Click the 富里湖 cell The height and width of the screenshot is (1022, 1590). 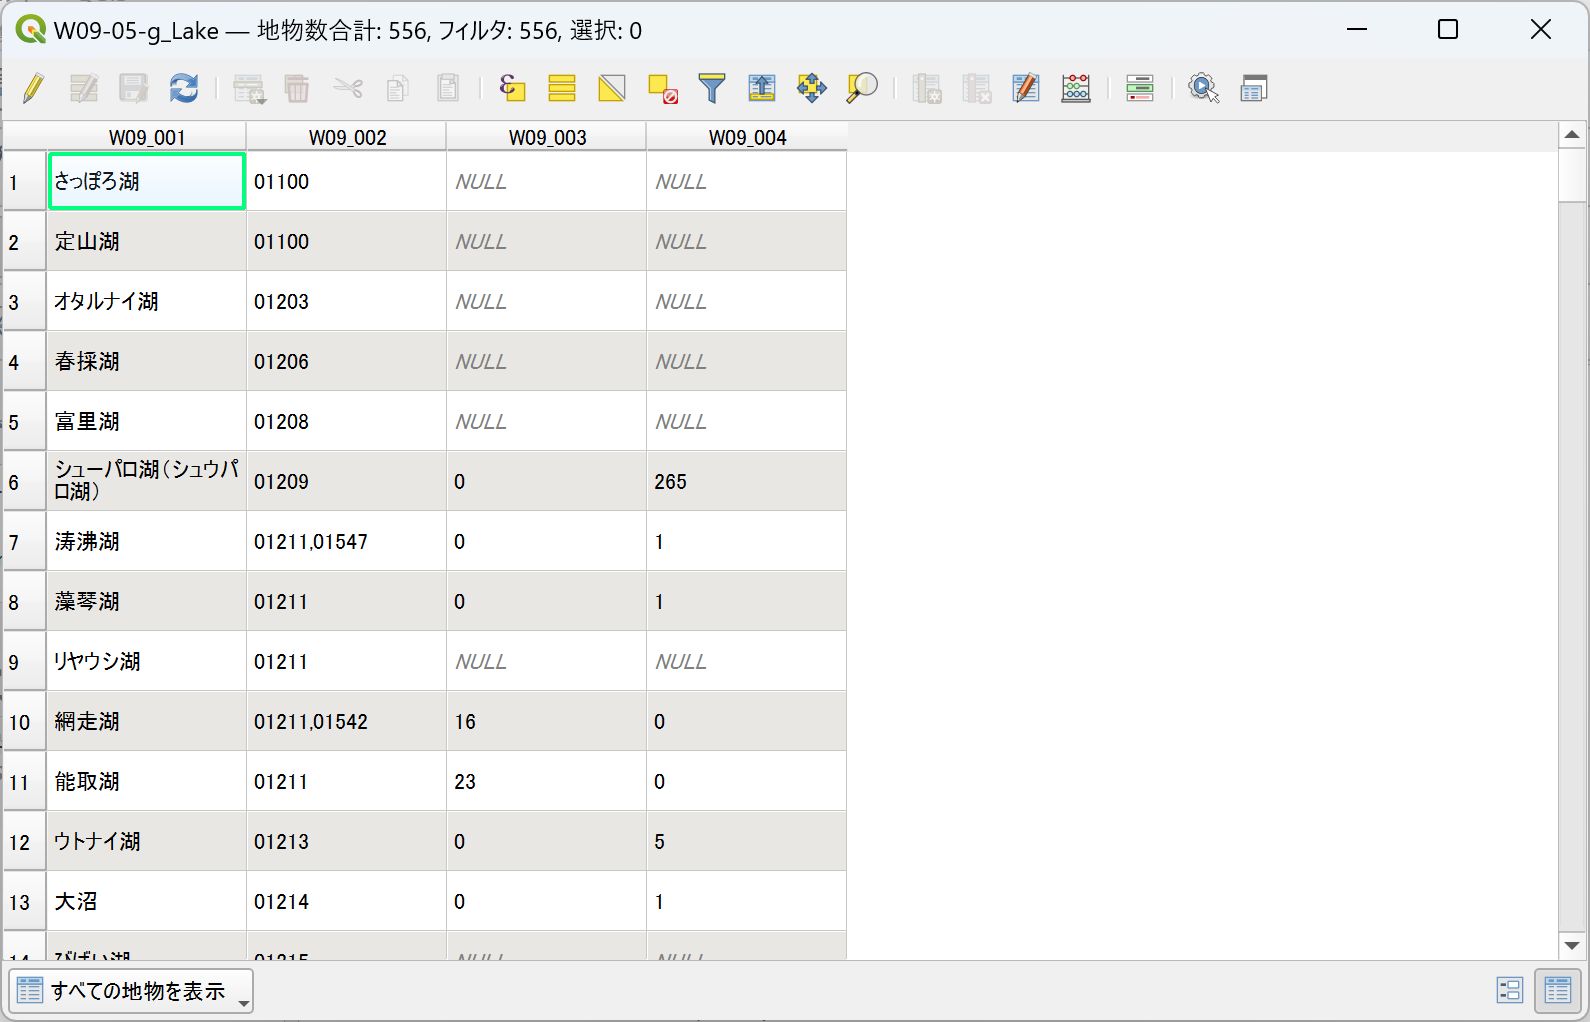click(x=147, y=421)
